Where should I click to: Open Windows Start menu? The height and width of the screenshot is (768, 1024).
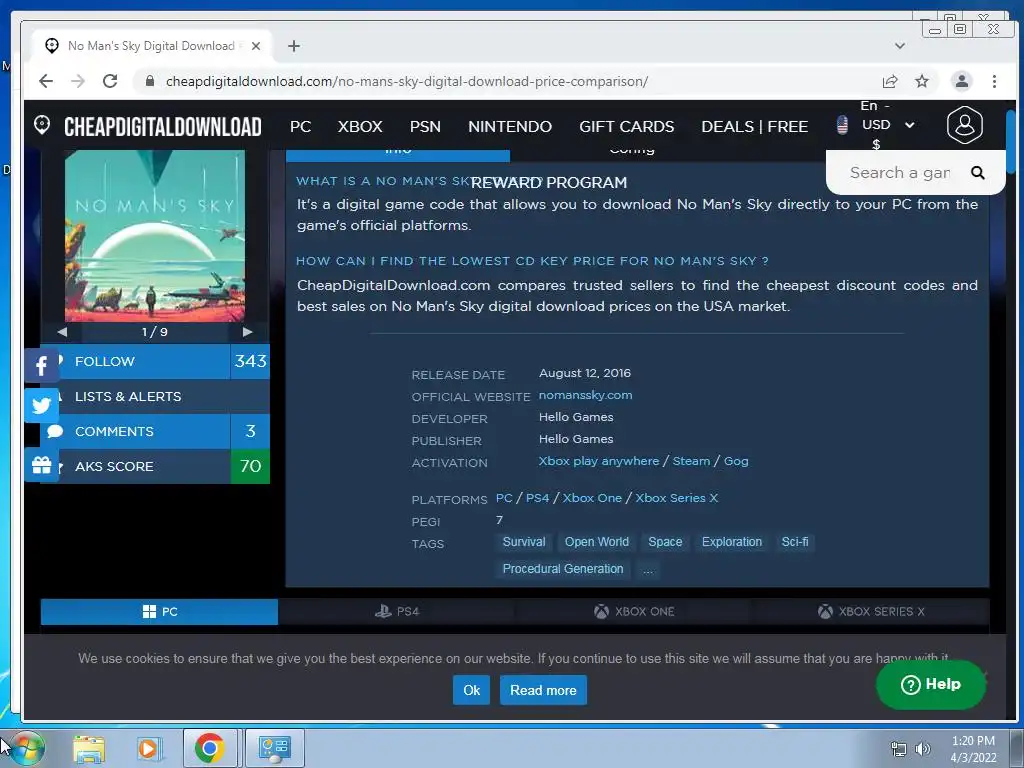pos(25,748)
